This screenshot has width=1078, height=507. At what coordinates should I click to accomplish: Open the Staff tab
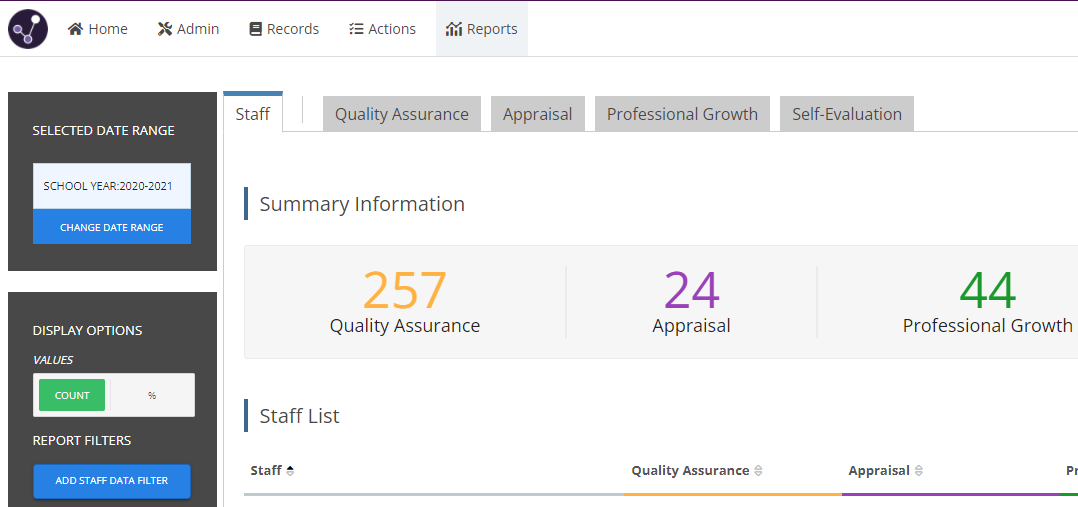click(252, 114)
